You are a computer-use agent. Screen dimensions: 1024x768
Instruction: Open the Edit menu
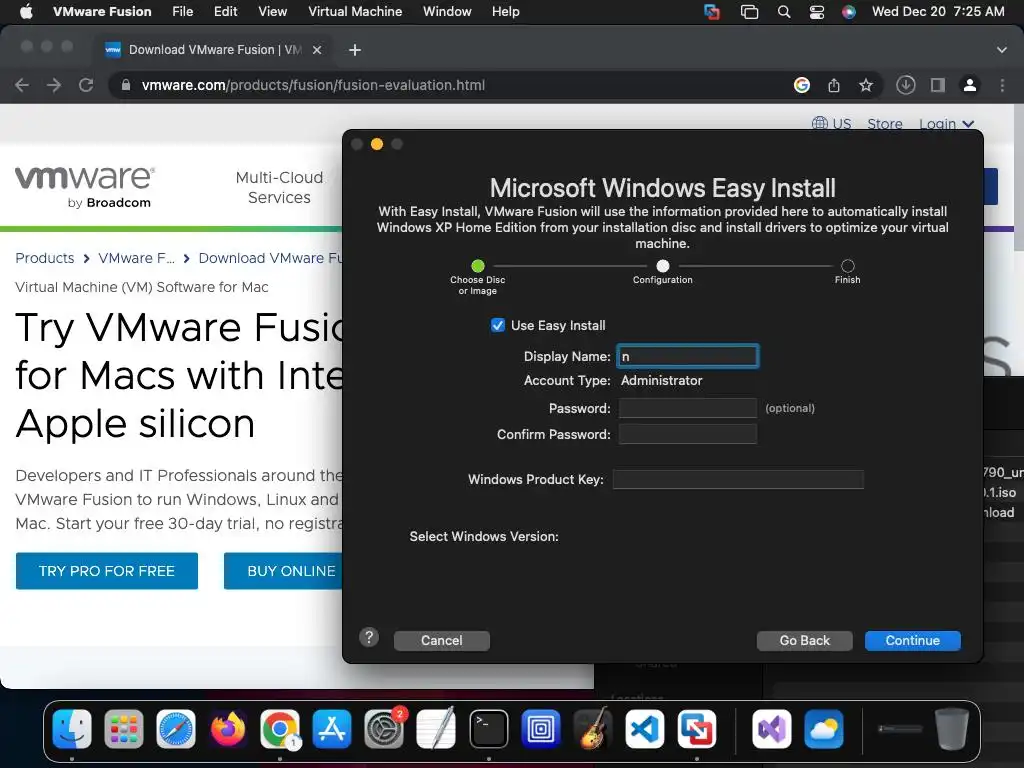pos(225,12)
